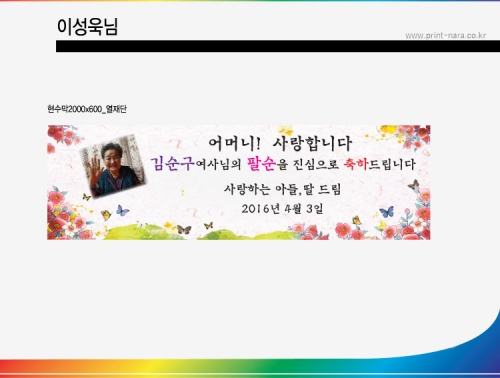500x378 pixels.
Task: Select the 사랑하는 아들, 딸 드림 line
Action: pos(282,189)
